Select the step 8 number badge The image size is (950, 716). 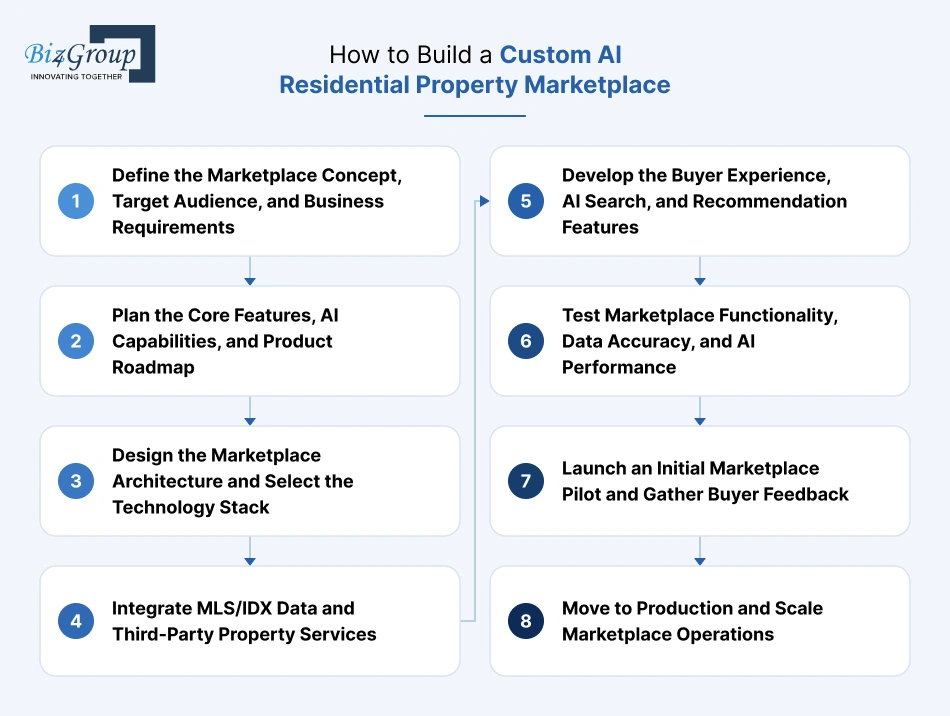[x=526, y=621]
